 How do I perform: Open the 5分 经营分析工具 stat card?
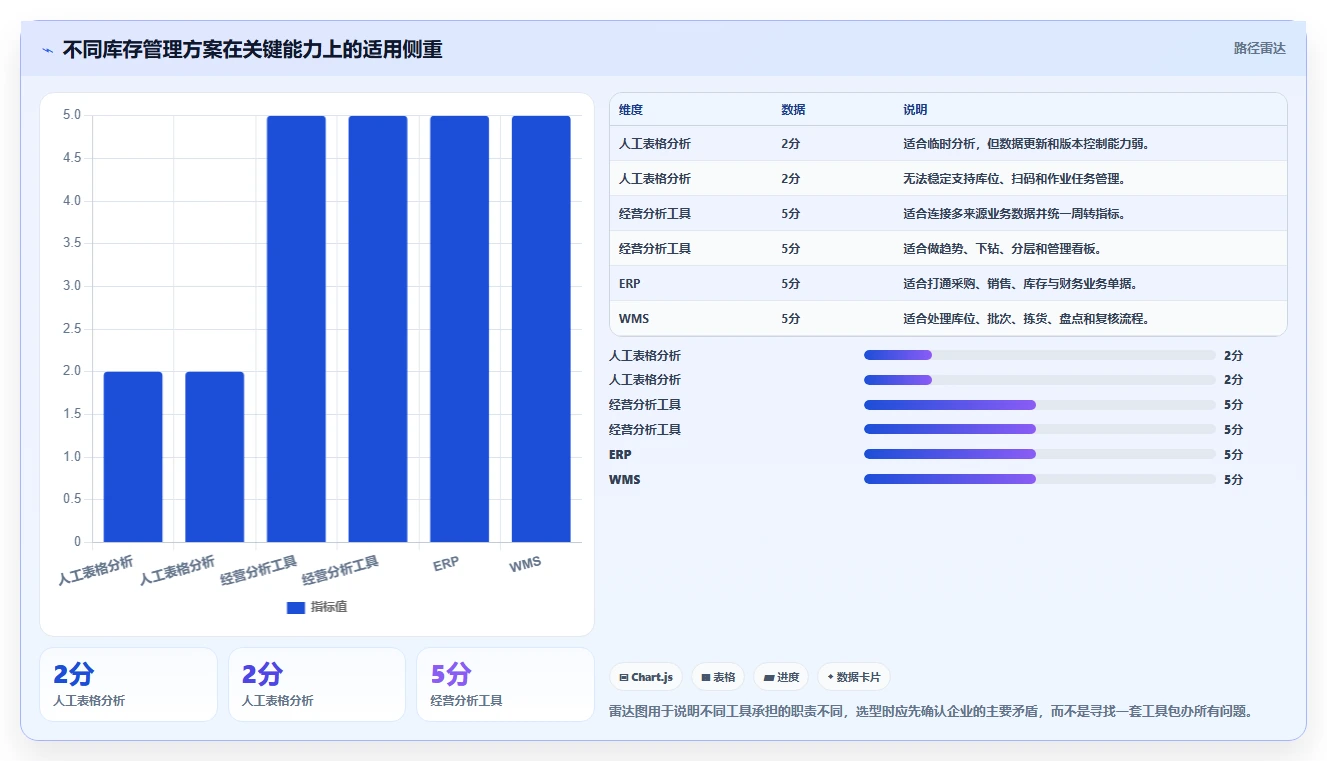tap(505, 684)
